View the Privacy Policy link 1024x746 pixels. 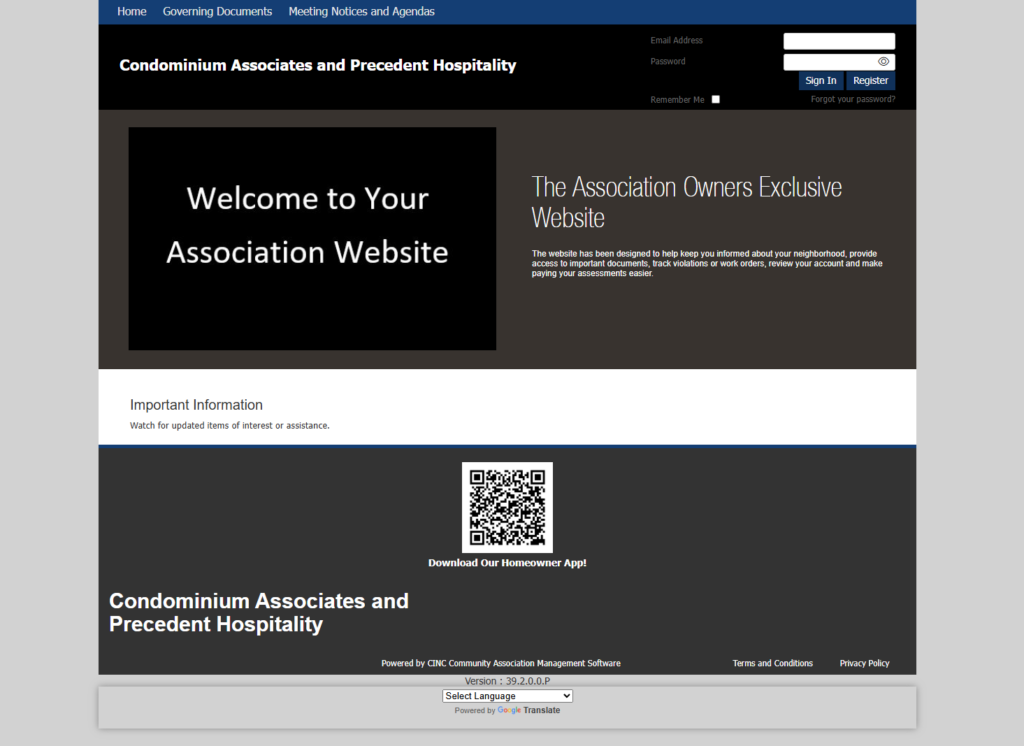(x=864, y=663)
